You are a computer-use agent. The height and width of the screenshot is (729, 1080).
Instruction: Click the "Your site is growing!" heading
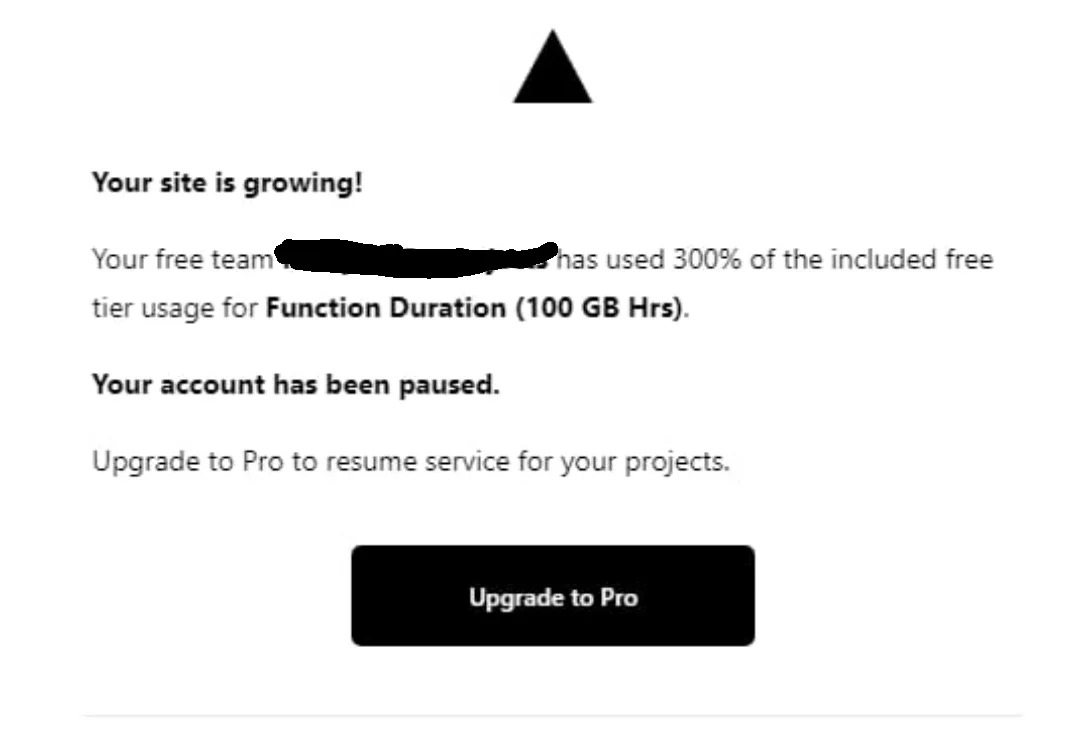click(x=227, y=184)
